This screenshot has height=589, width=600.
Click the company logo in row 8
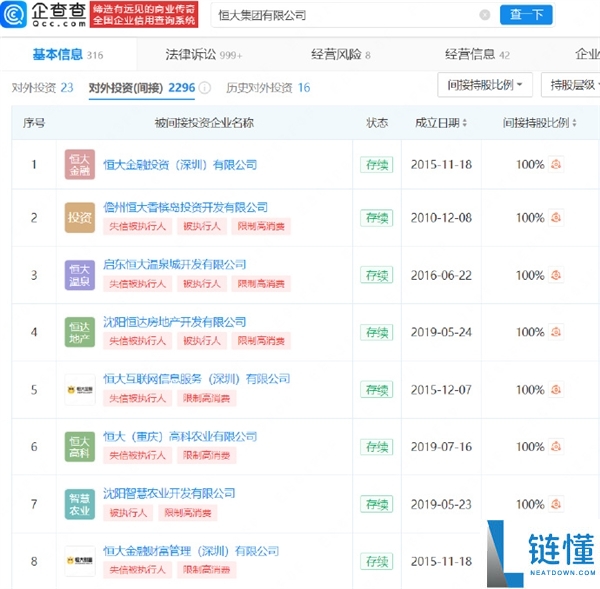tap(80, 561)
